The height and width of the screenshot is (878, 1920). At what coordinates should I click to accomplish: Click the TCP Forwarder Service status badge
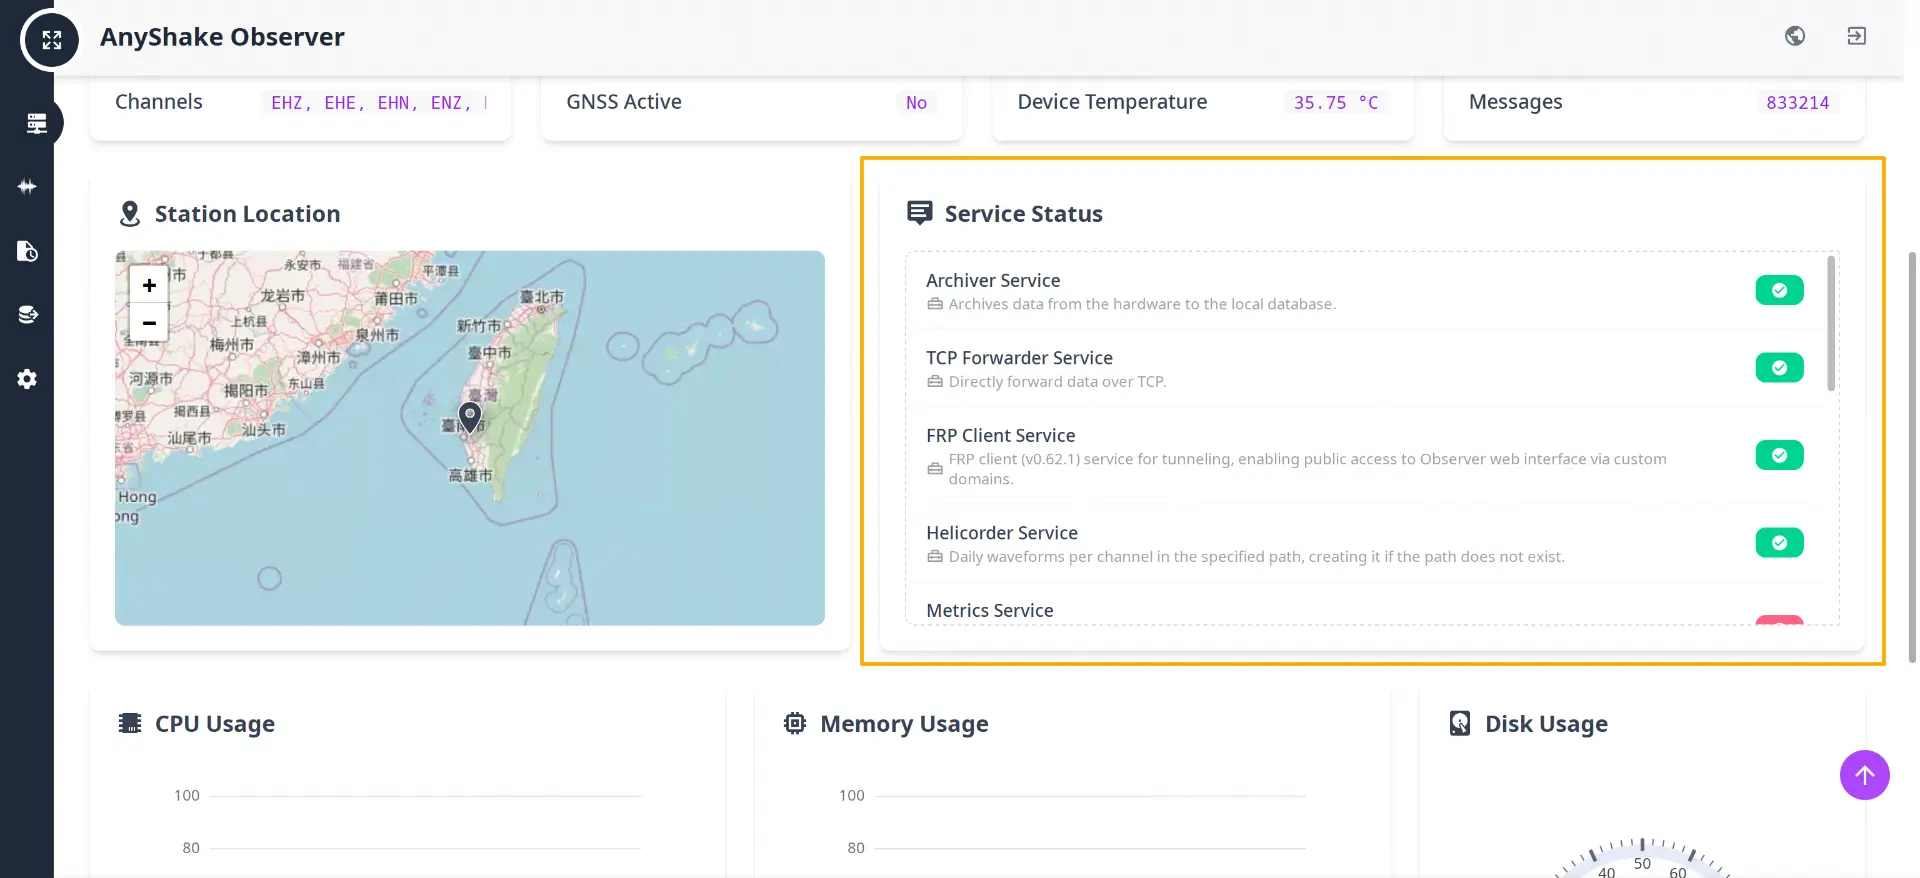[x=1779, y=367]
